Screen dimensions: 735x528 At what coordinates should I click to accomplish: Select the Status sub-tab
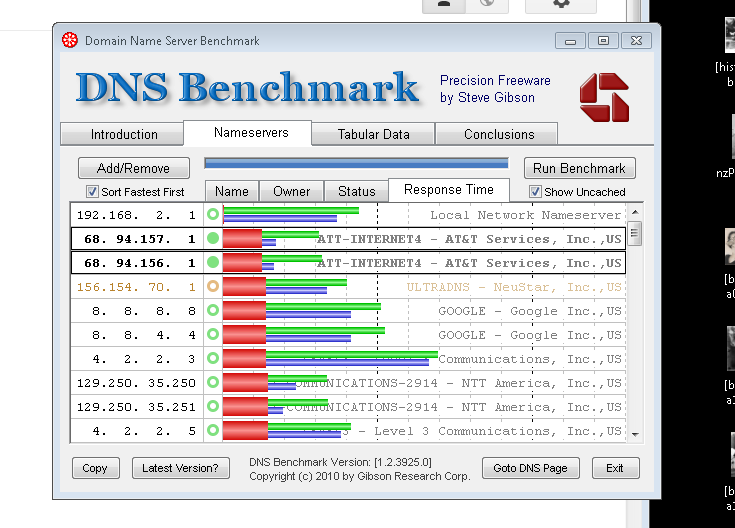pos(356,191)
